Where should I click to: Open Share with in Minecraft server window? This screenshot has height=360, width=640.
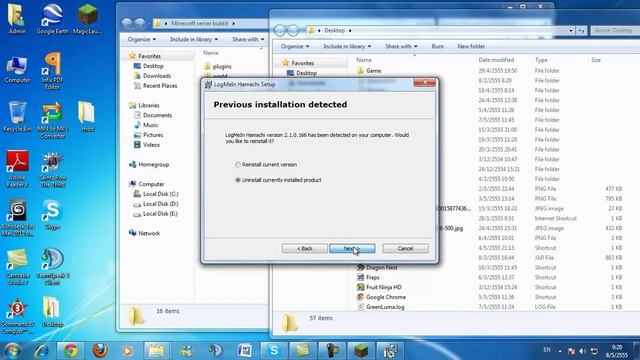pyautogui.click(x=248, y=40)
